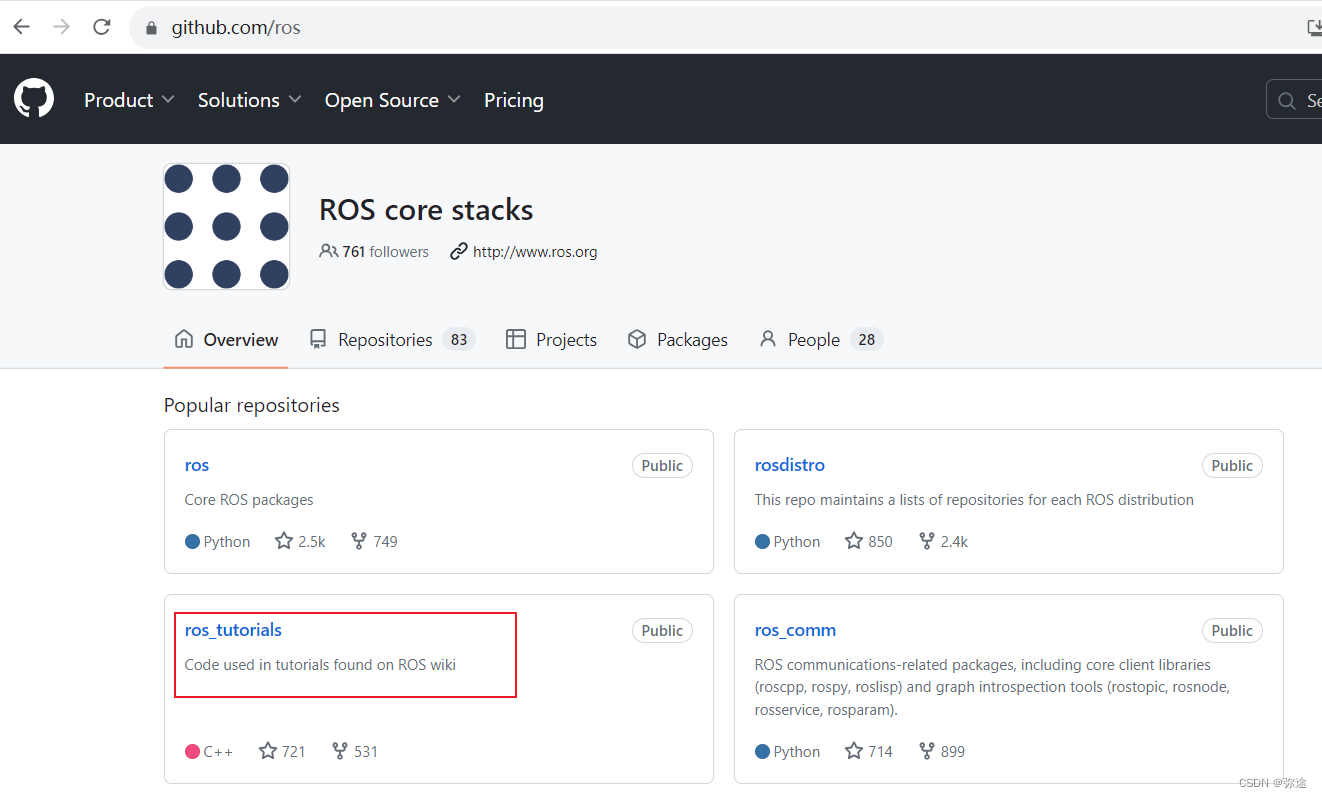Visit the http://www.ros.org website link
Viewport: 1322px width, 798px height.
(x=535, y=252)
